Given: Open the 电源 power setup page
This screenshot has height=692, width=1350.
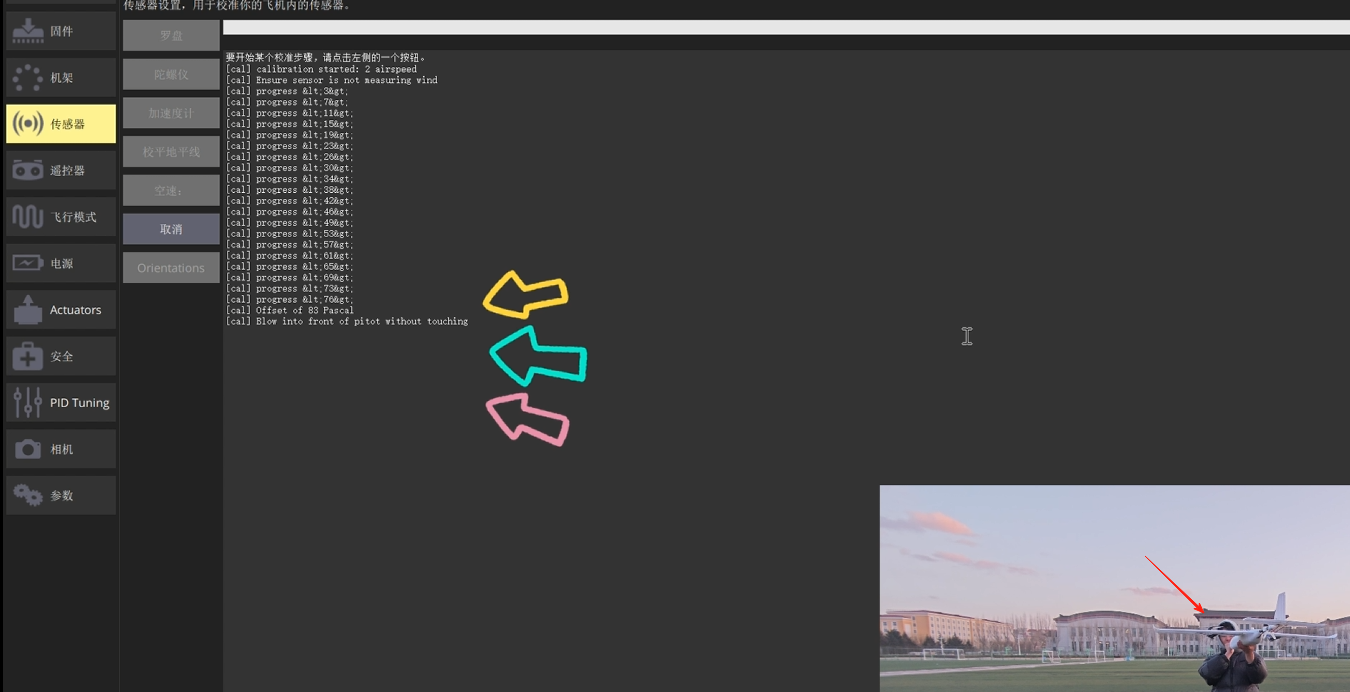Looking at the screenshot, I should 61,263.
